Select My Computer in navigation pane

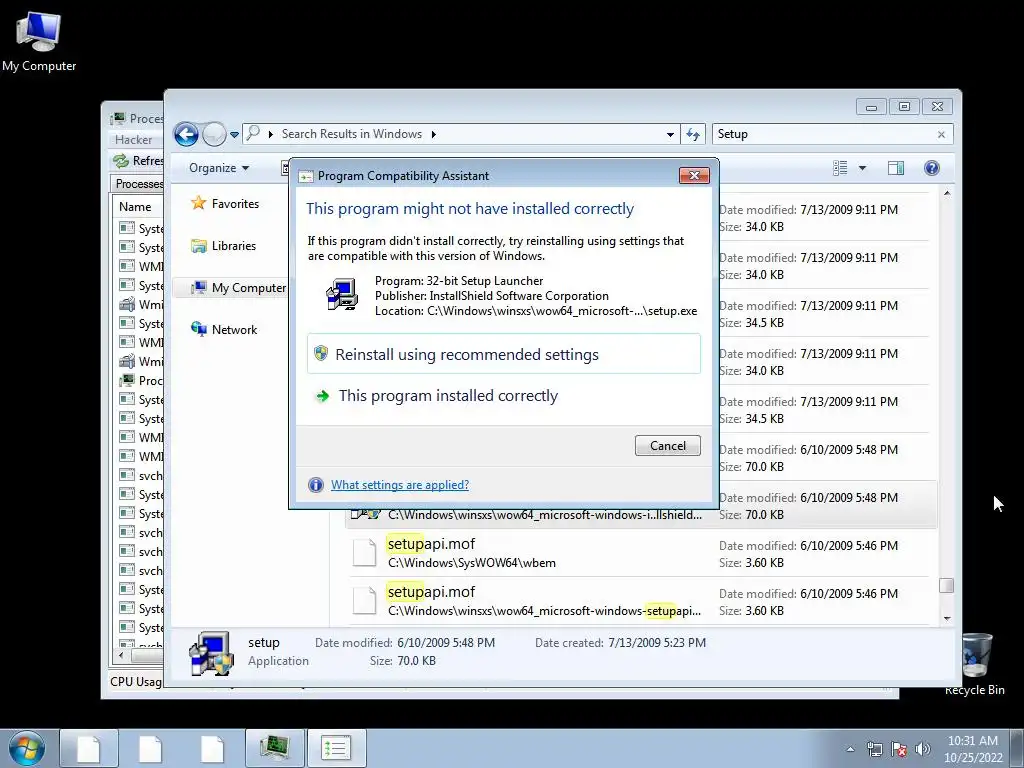(x=238, y=288)
